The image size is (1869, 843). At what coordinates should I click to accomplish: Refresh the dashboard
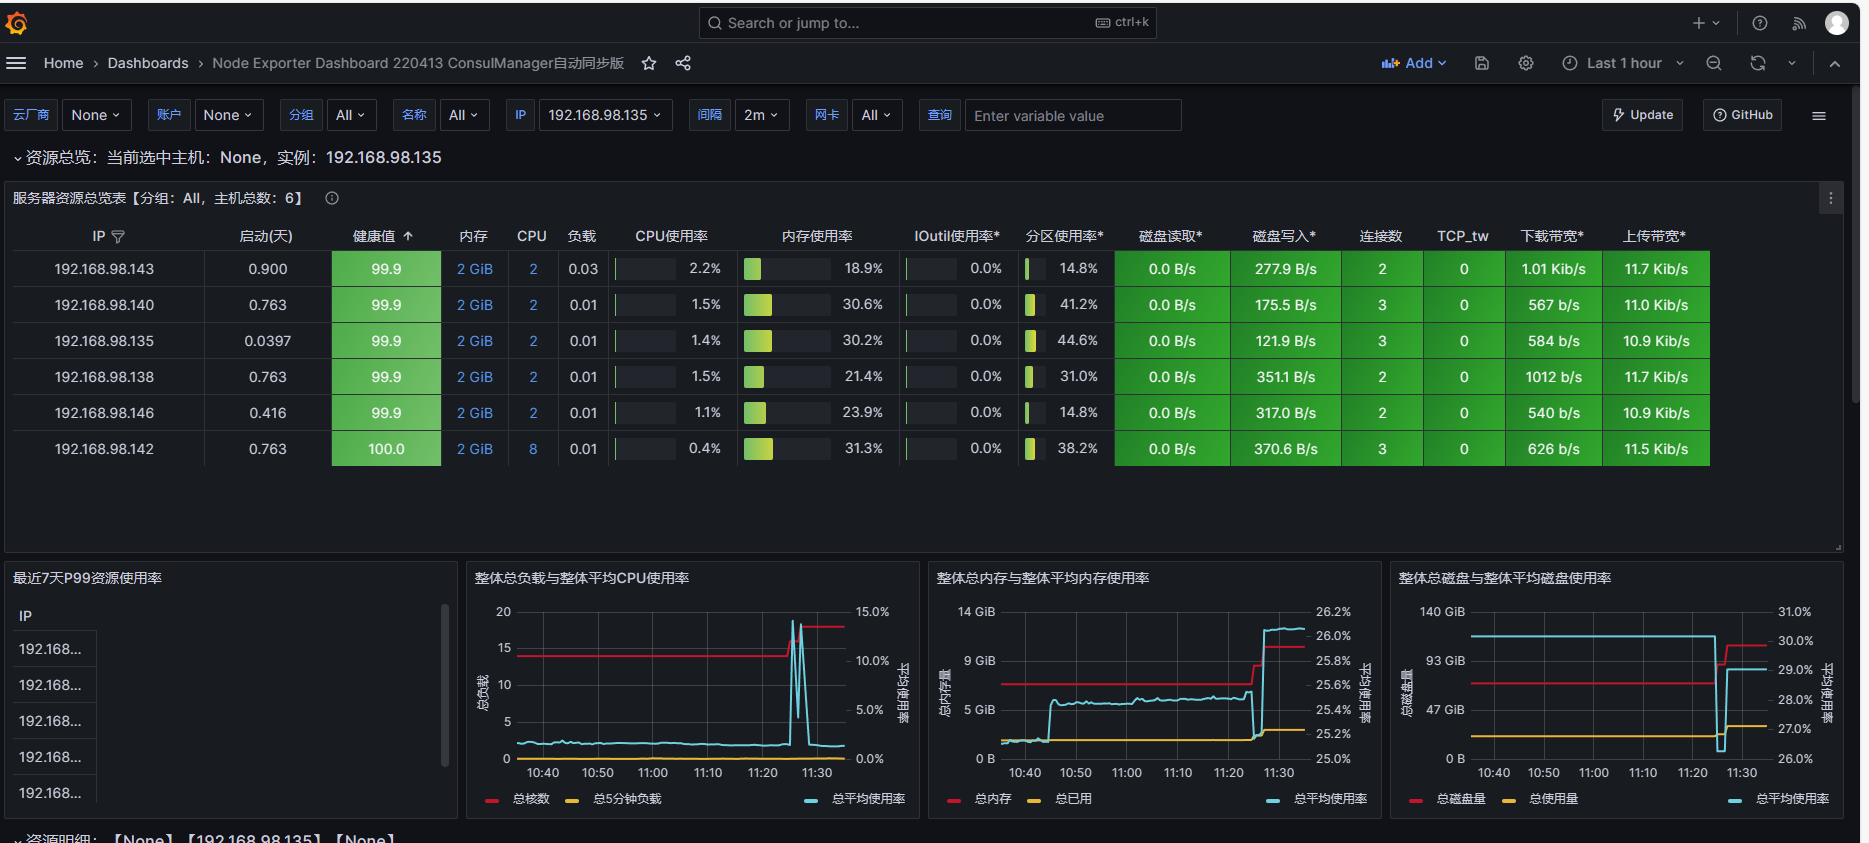pos(1758,63)
